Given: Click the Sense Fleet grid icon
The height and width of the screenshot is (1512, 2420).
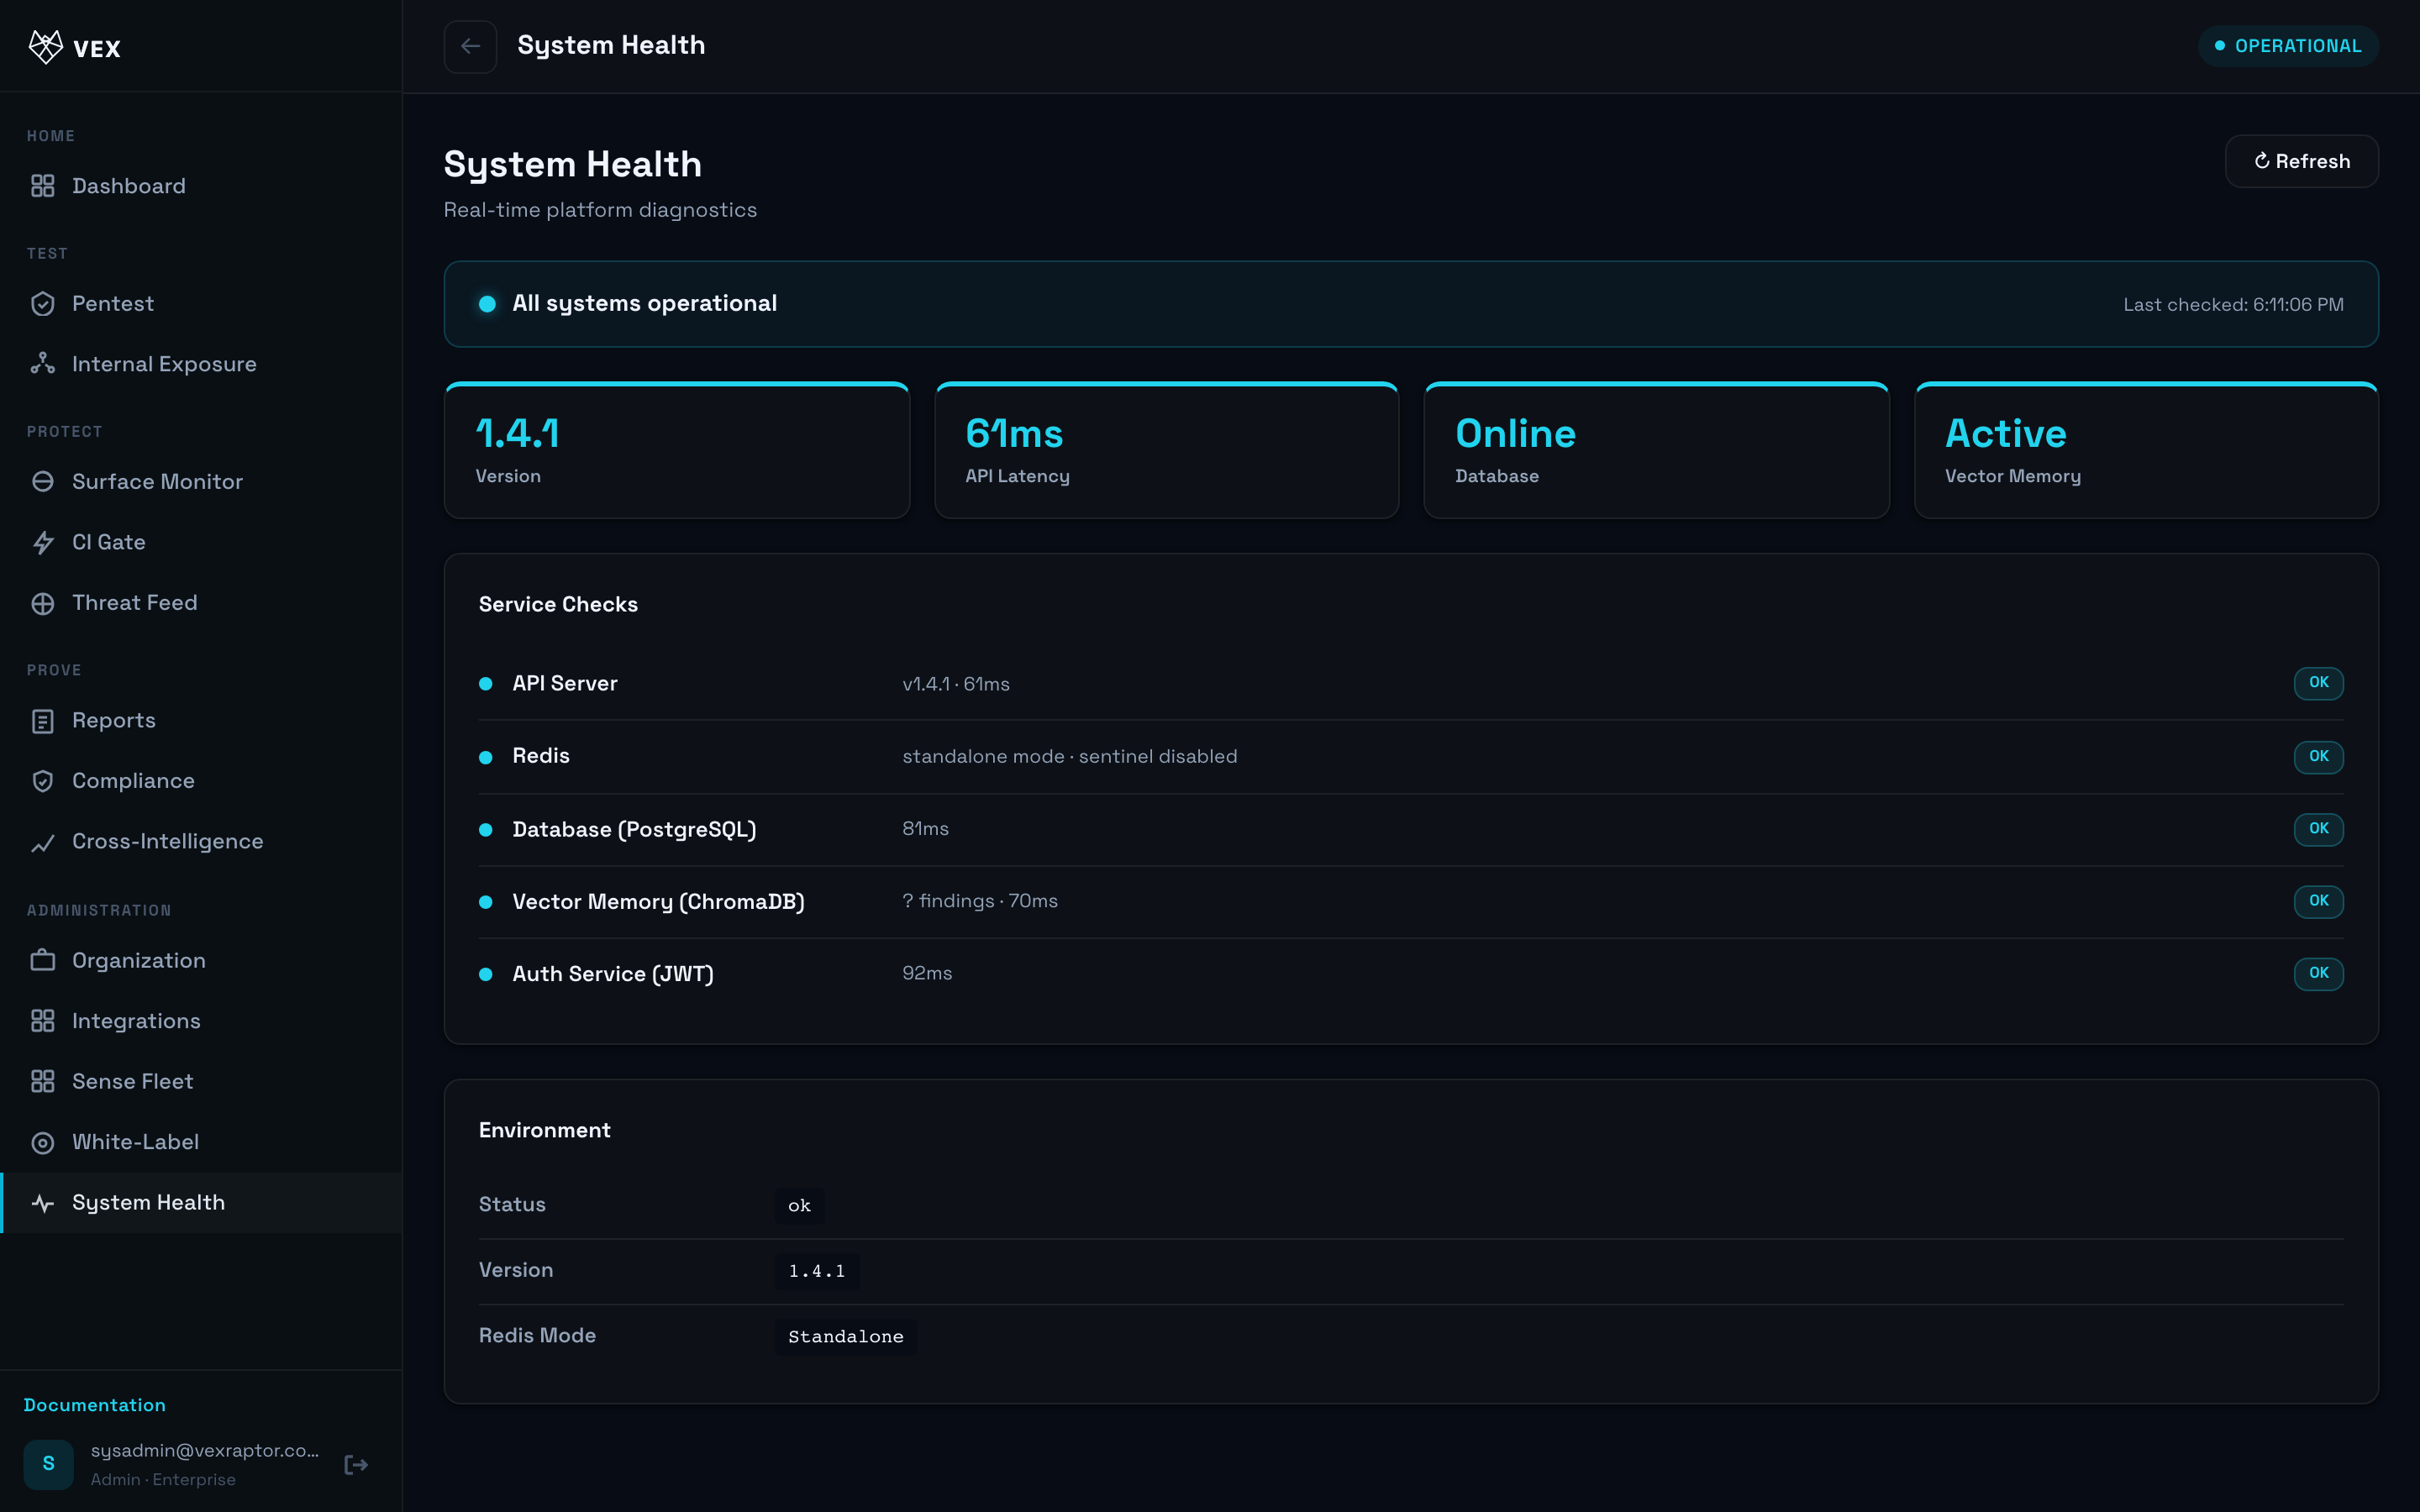Looking at the screenshot, I should tap(42, 1081).
